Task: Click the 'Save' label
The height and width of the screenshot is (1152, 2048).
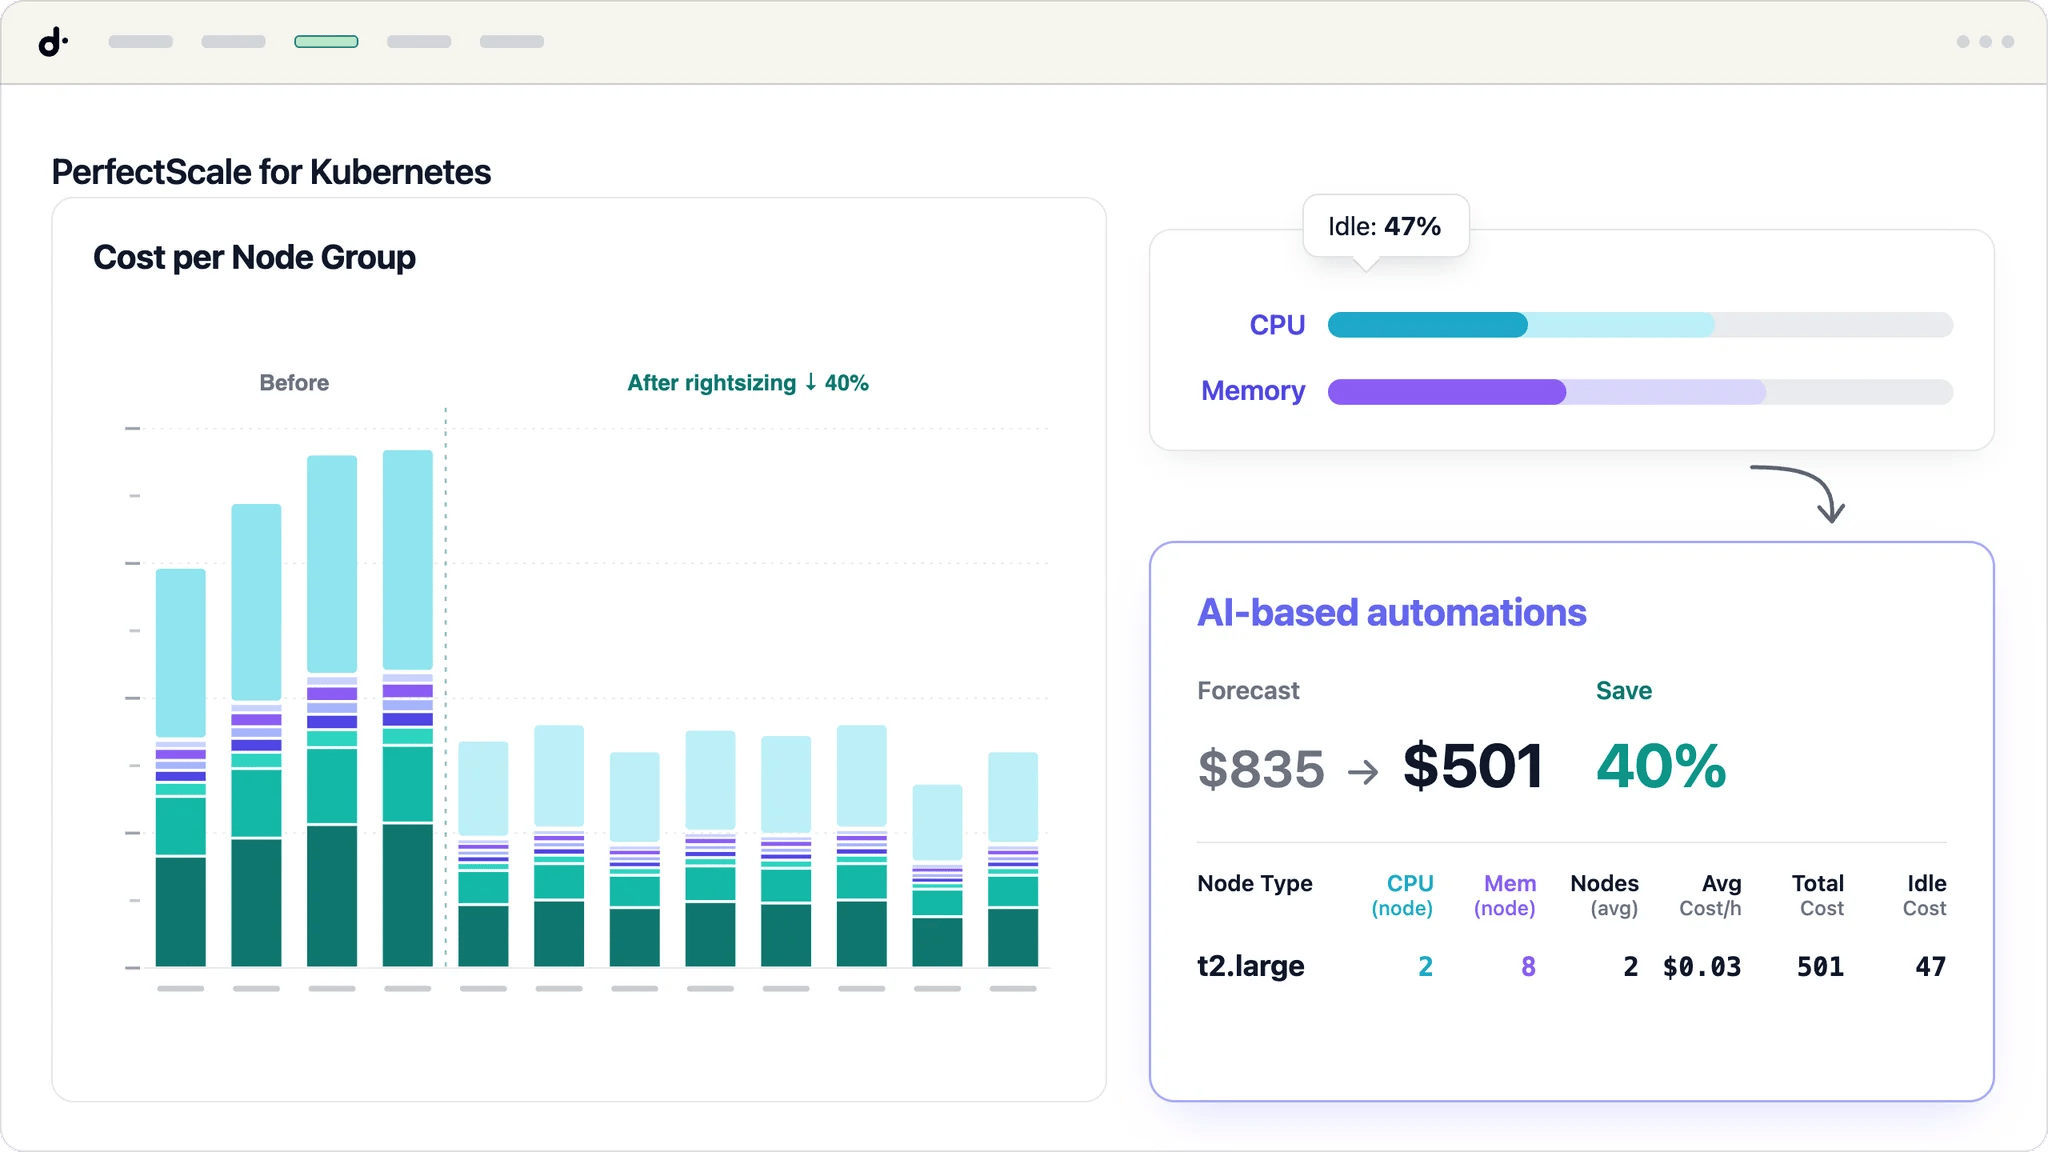Action: [1624, 691]
